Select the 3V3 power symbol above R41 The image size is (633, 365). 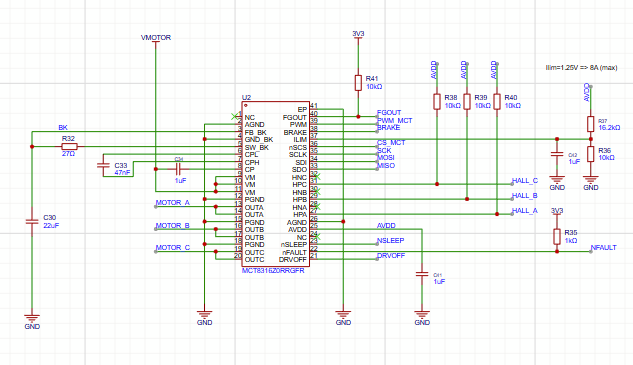[x=358, y=35]
